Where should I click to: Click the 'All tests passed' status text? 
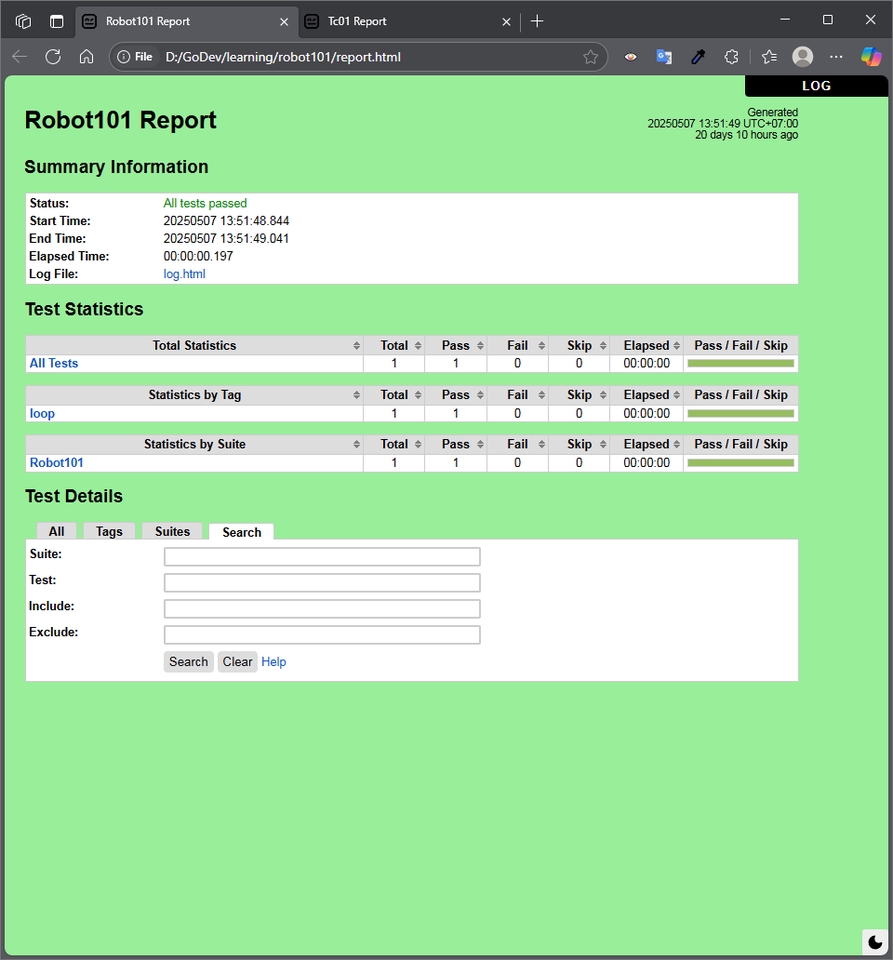point(205,203)
